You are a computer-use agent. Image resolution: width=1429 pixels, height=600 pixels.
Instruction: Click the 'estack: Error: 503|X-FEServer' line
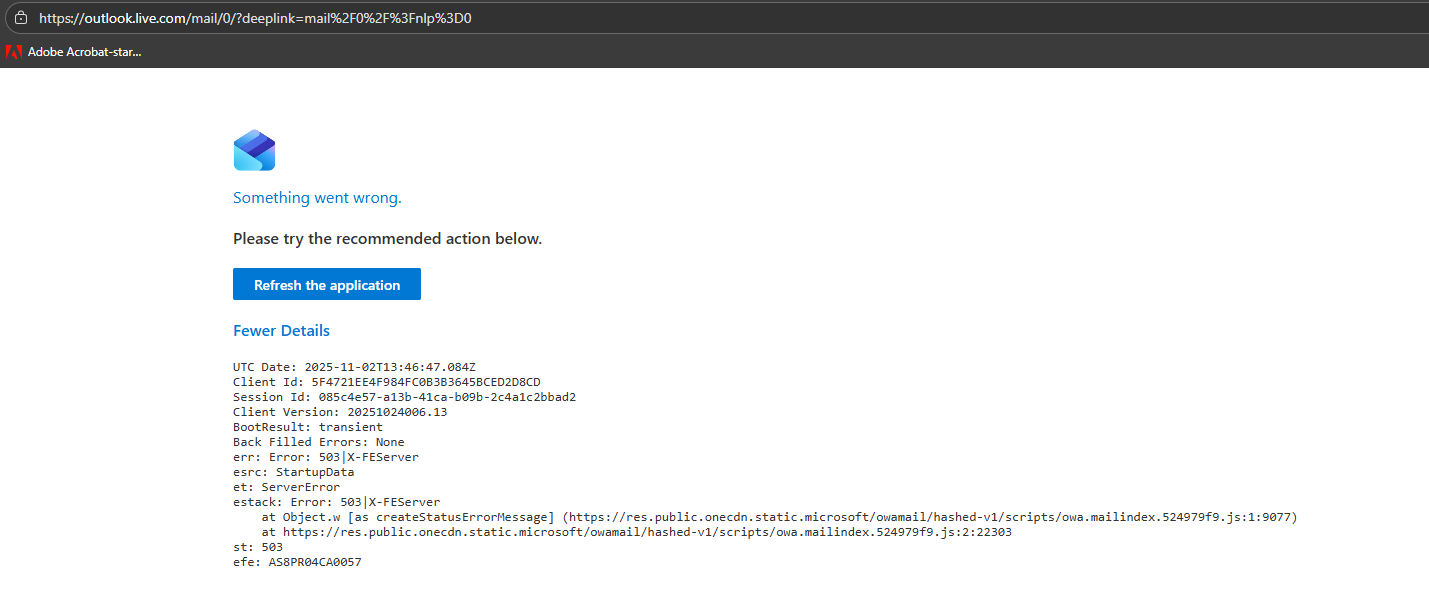tap(336, 502)
